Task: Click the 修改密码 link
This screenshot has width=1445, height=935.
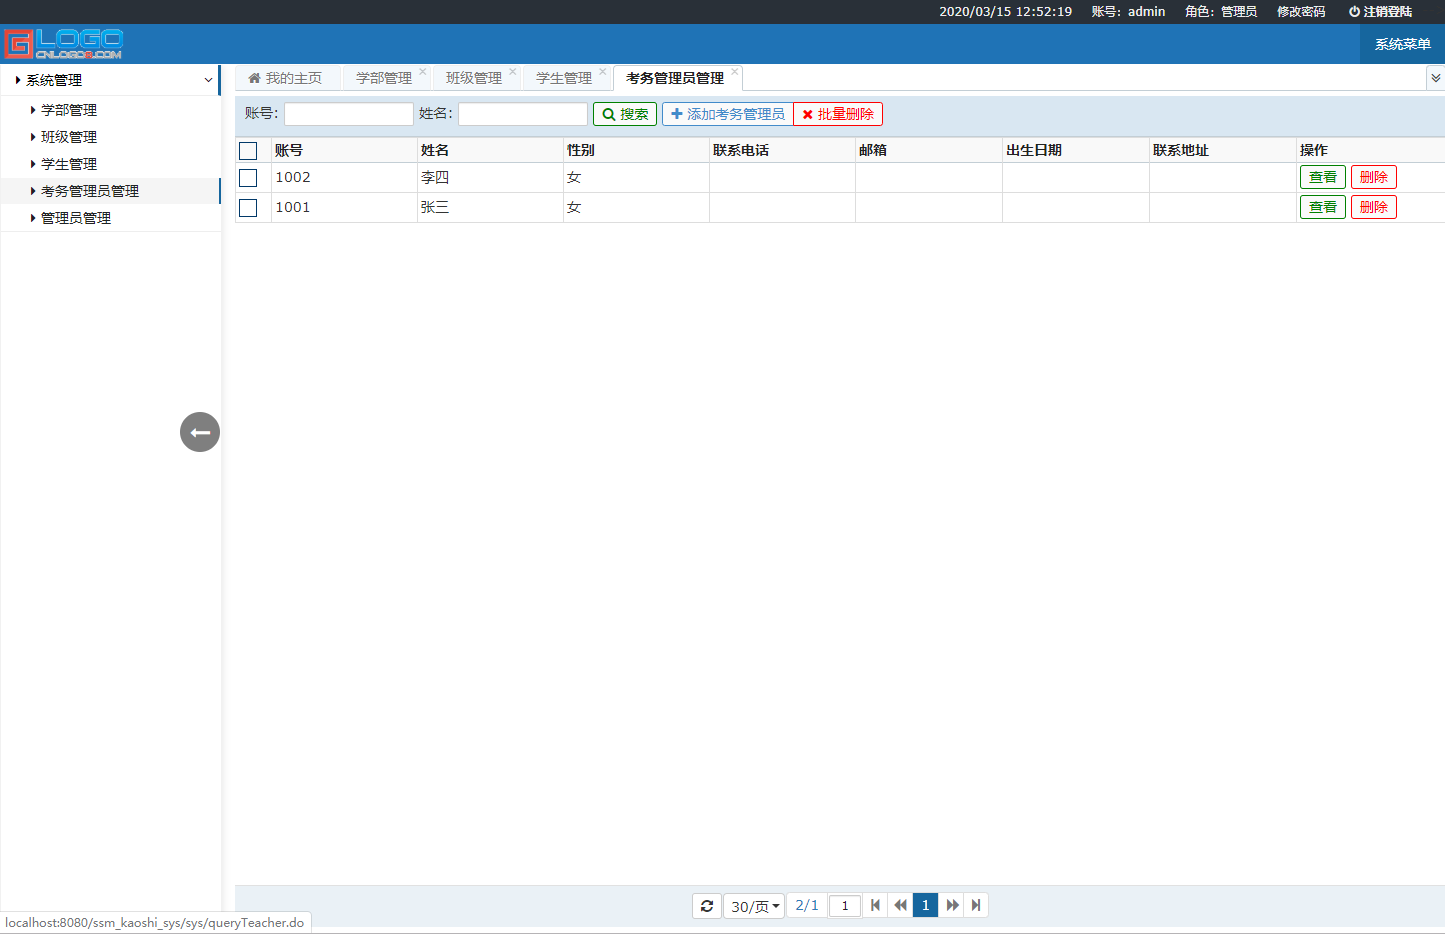Action: [1301, 12]
